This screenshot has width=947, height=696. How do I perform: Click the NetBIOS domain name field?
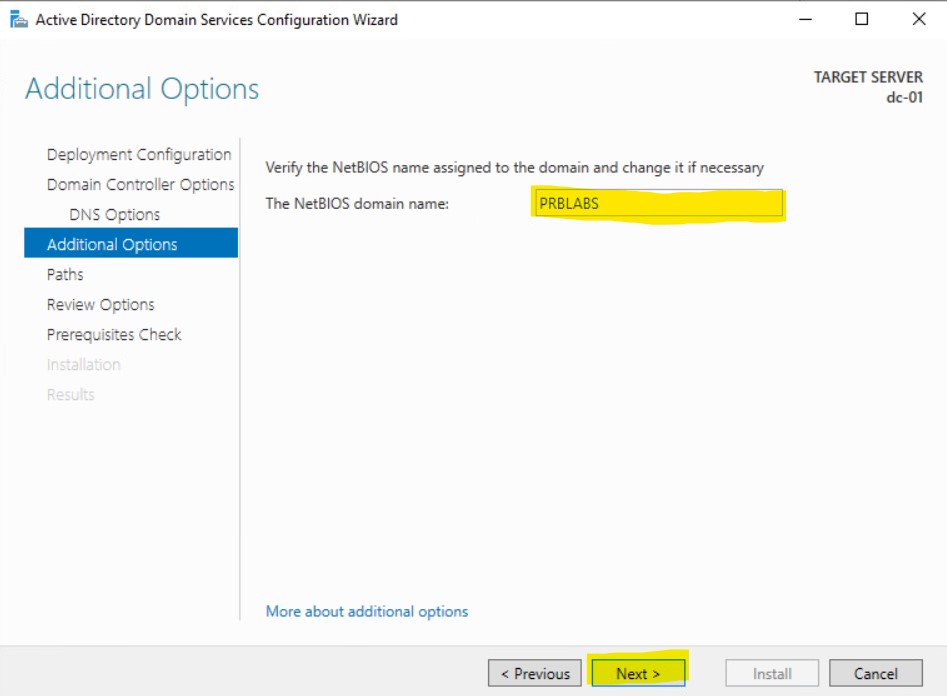(x=658, y=204)
